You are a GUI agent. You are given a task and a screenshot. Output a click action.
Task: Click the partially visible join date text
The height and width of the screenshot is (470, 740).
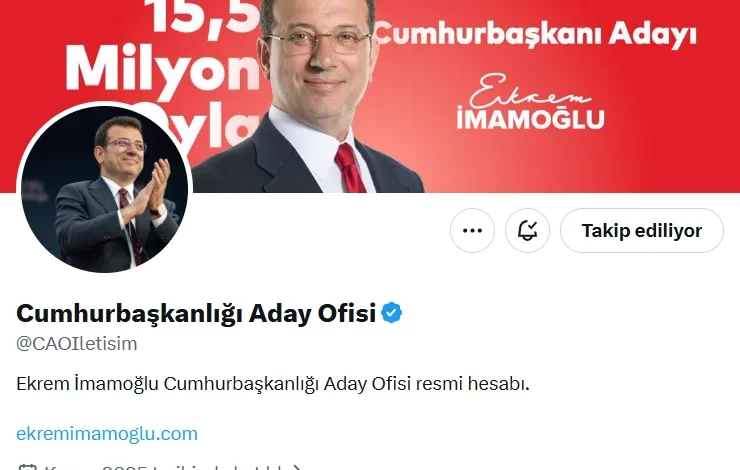pyautogui.click(x=167, y=467)
